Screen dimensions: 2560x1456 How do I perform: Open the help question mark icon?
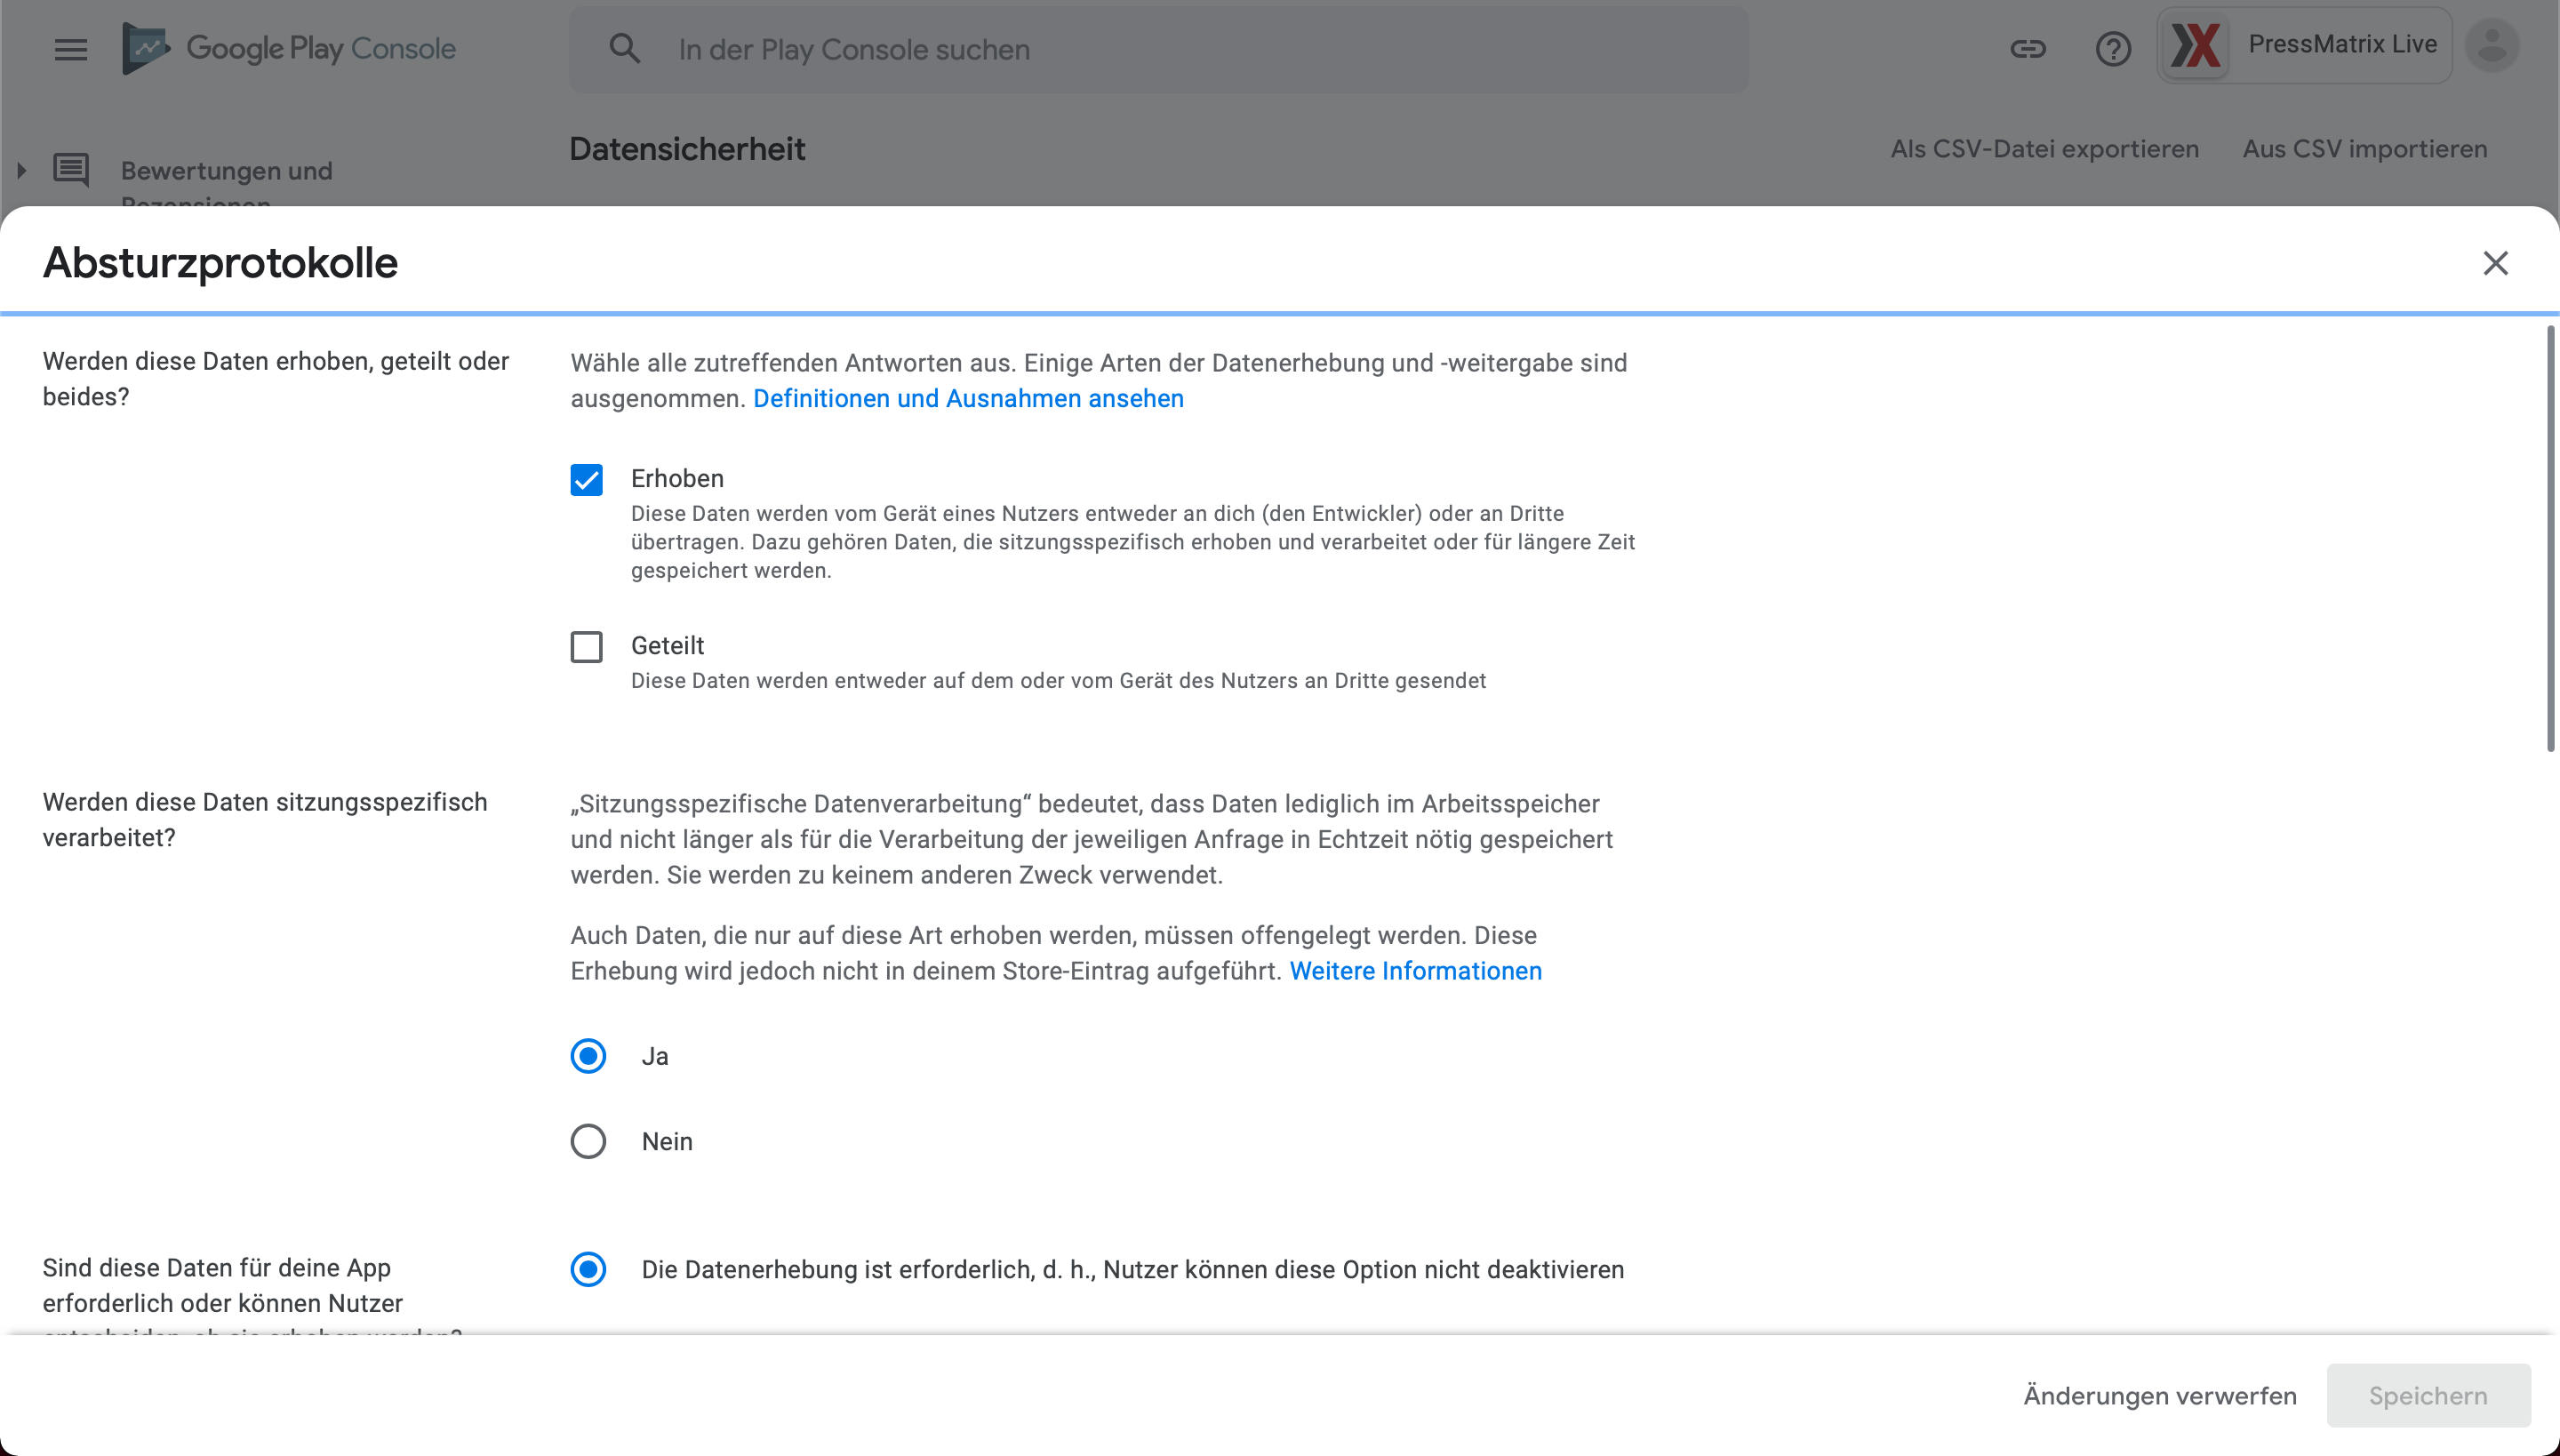pos(2113,48)
